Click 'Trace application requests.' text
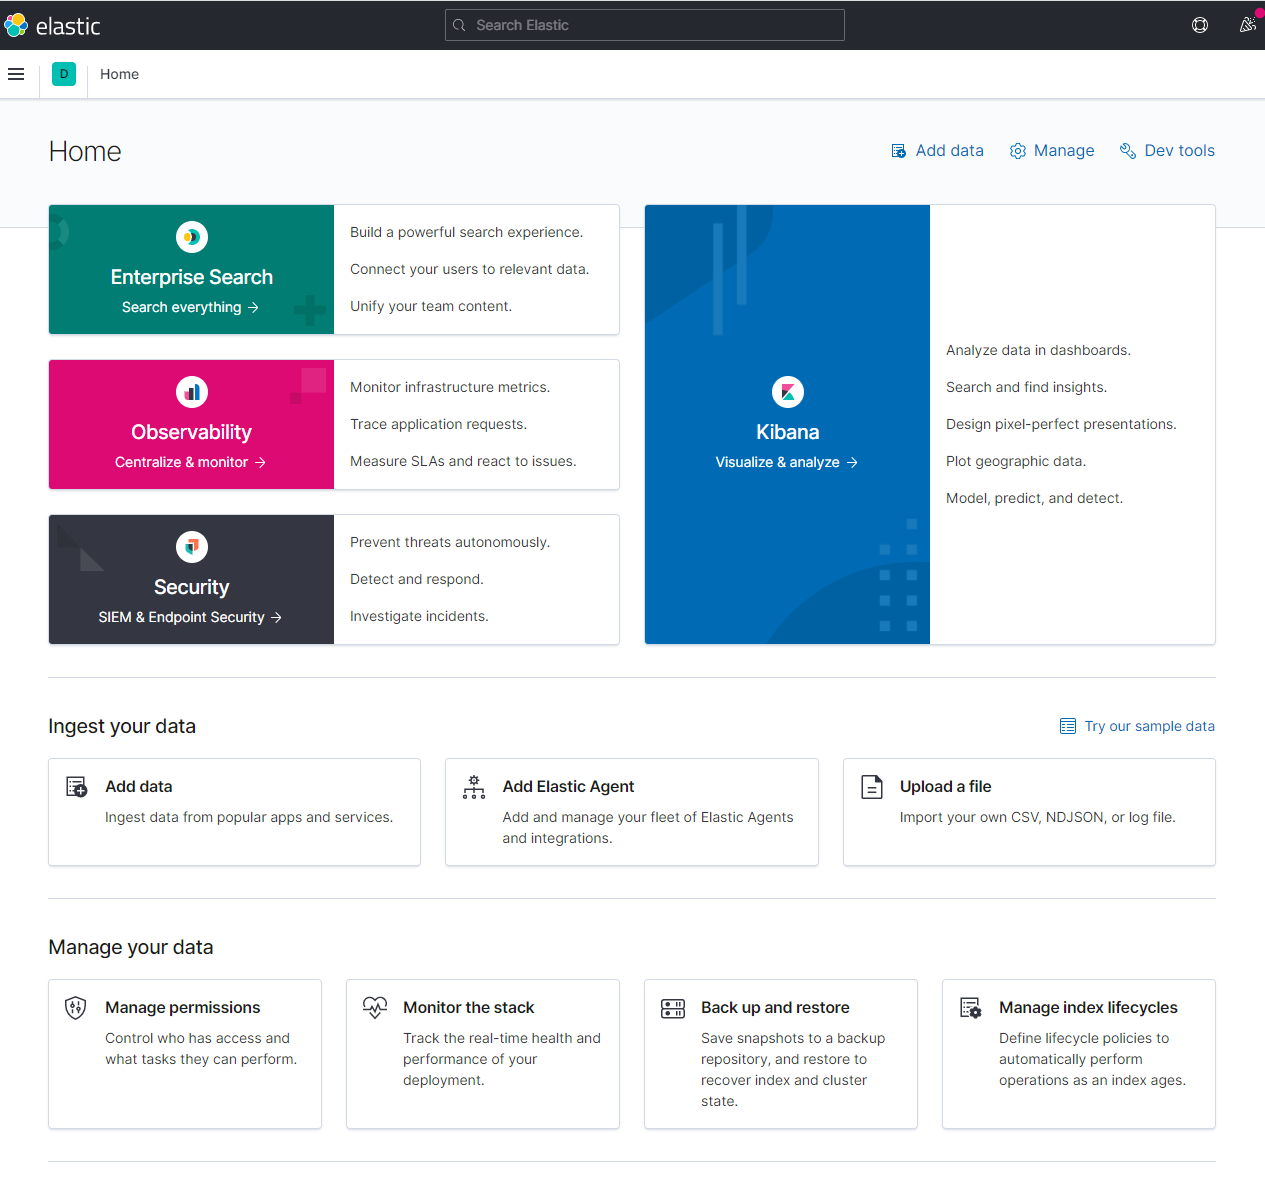Viewport: 1265px width, 1192px height. [x=438, y=424]
